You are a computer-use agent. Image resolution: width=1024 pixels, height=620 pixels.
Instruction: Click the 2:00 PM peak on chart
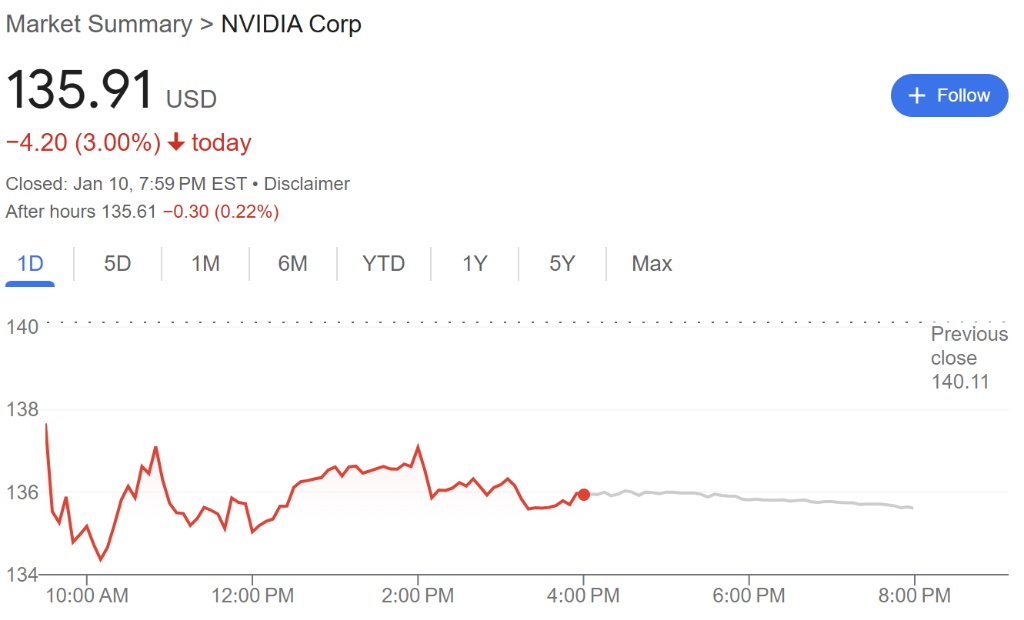(x=418, y=447)
